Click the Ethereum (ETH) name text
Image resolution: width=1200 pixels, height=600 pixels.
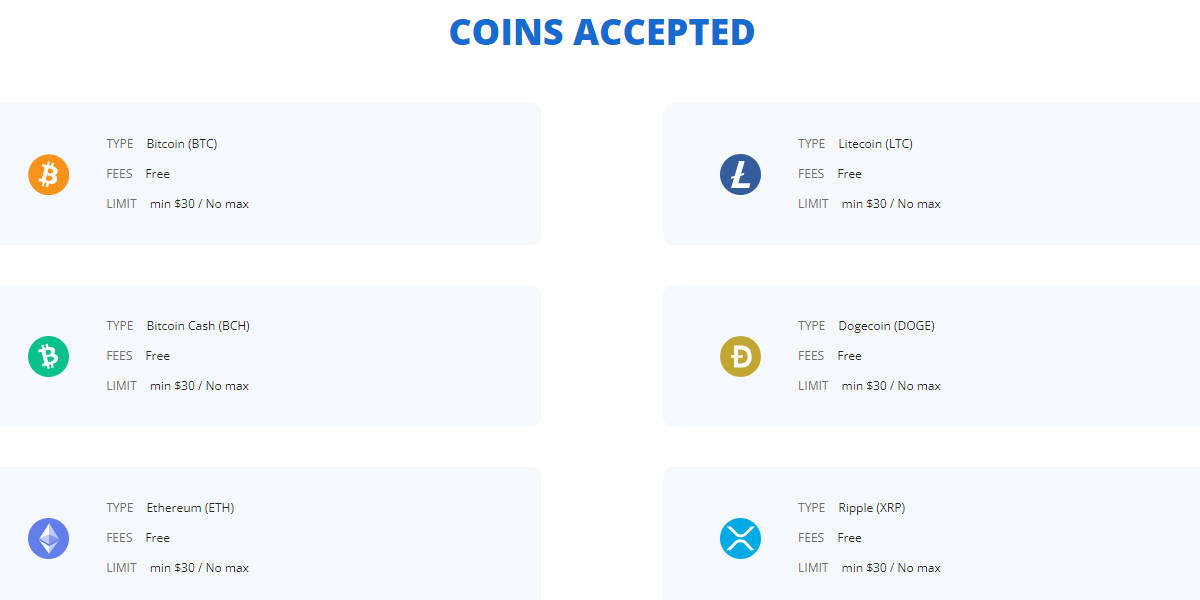click(190, 508)
